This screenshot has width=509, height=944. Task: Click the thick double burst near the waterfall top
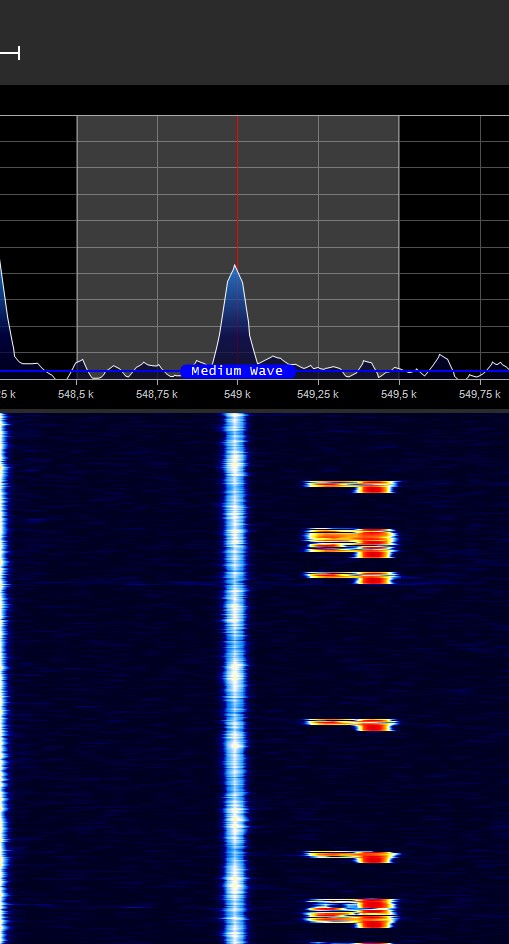coord(352,542)
